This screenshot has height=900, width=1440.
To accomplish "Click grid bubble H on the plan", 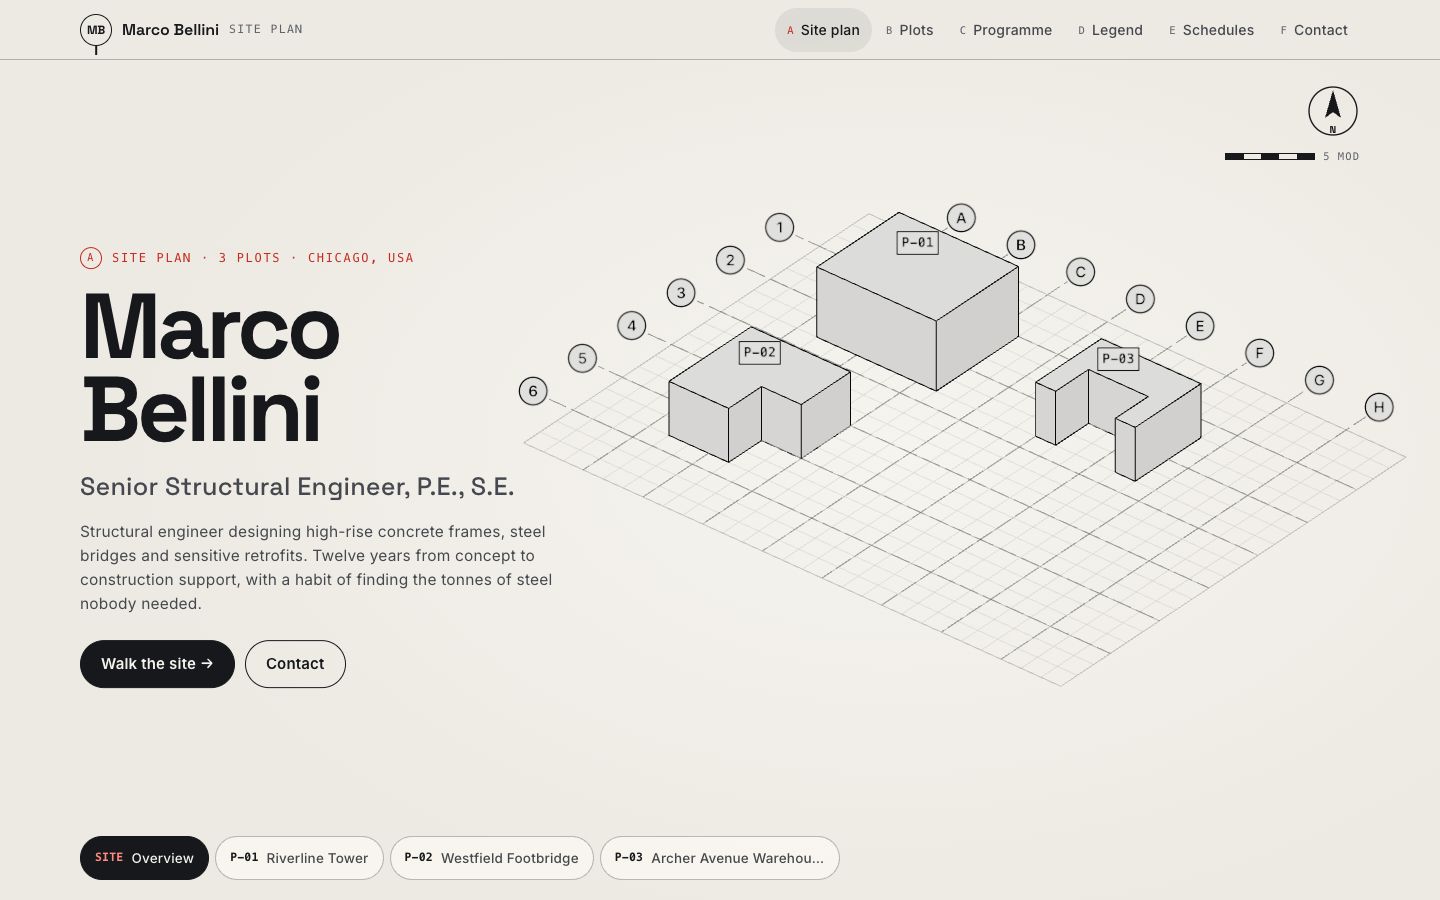I will (x=1379, y=407).
